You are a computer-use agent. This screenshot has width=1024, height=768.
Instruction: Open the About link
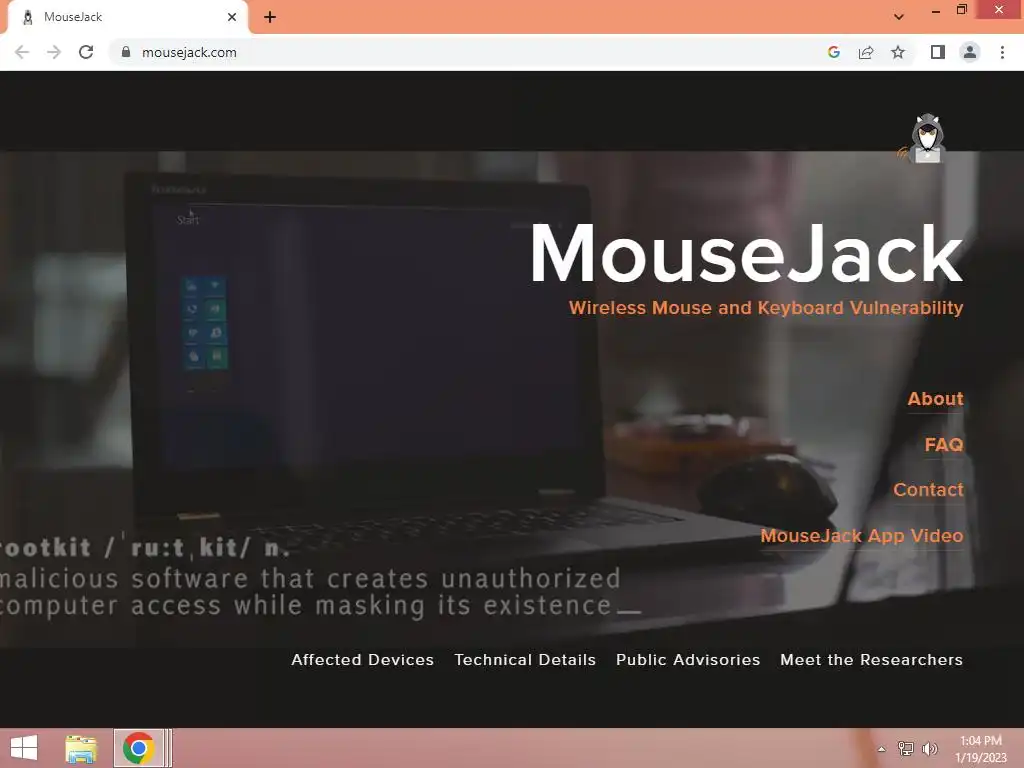click(935, 399)
